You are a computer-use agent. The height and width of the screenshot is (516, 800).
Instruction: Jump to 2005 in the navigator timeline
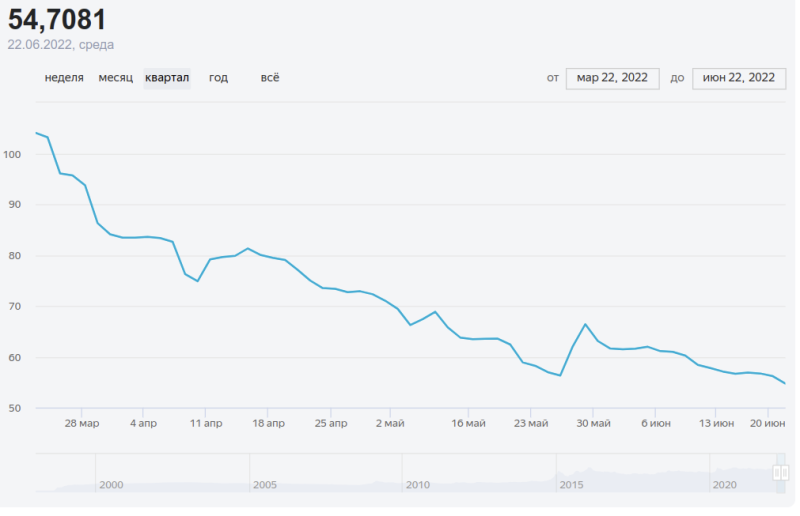coord(265,484)
